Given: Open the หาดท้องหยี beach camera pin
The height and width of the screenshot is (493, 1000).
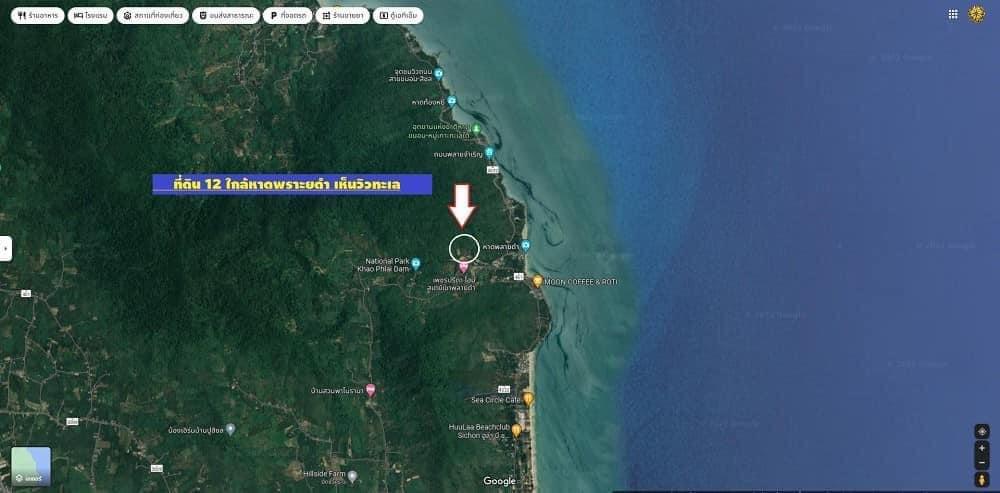Looking at the screenshot, I should (x=452, y=101).
